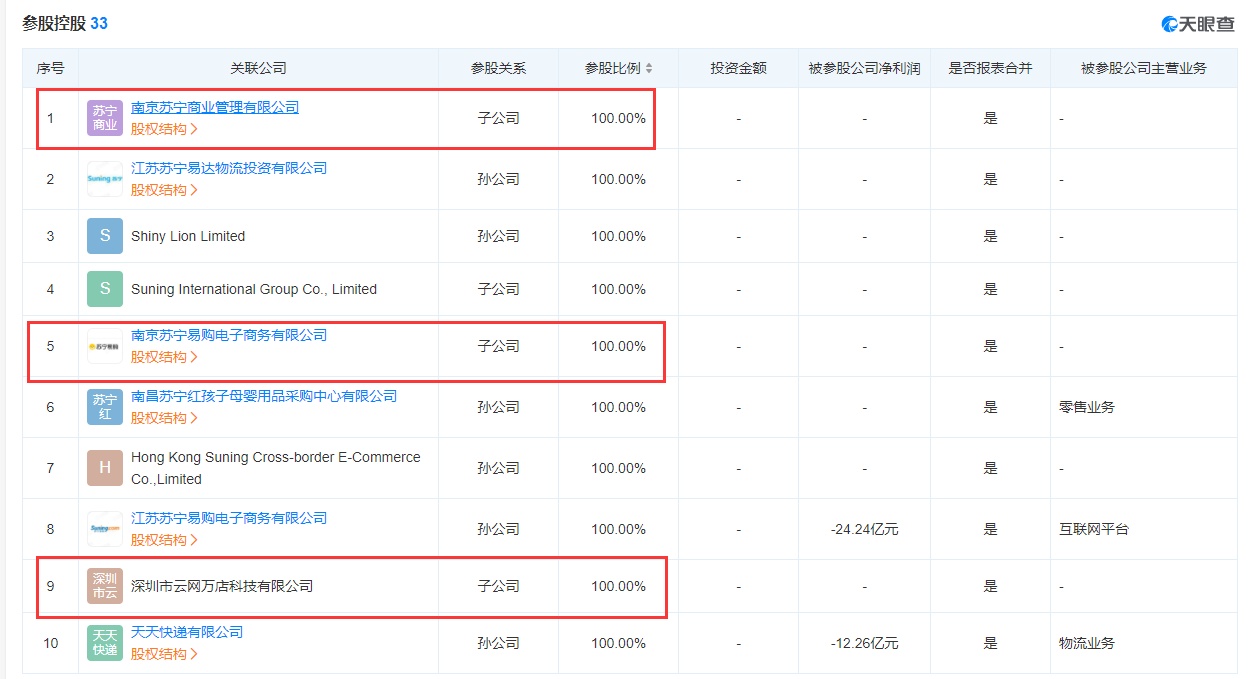Click the Suning logo for 江苏苏宁易达物流投资有限公司
The width and height of the screenshot is (1249, 679).
click(105, 179)
